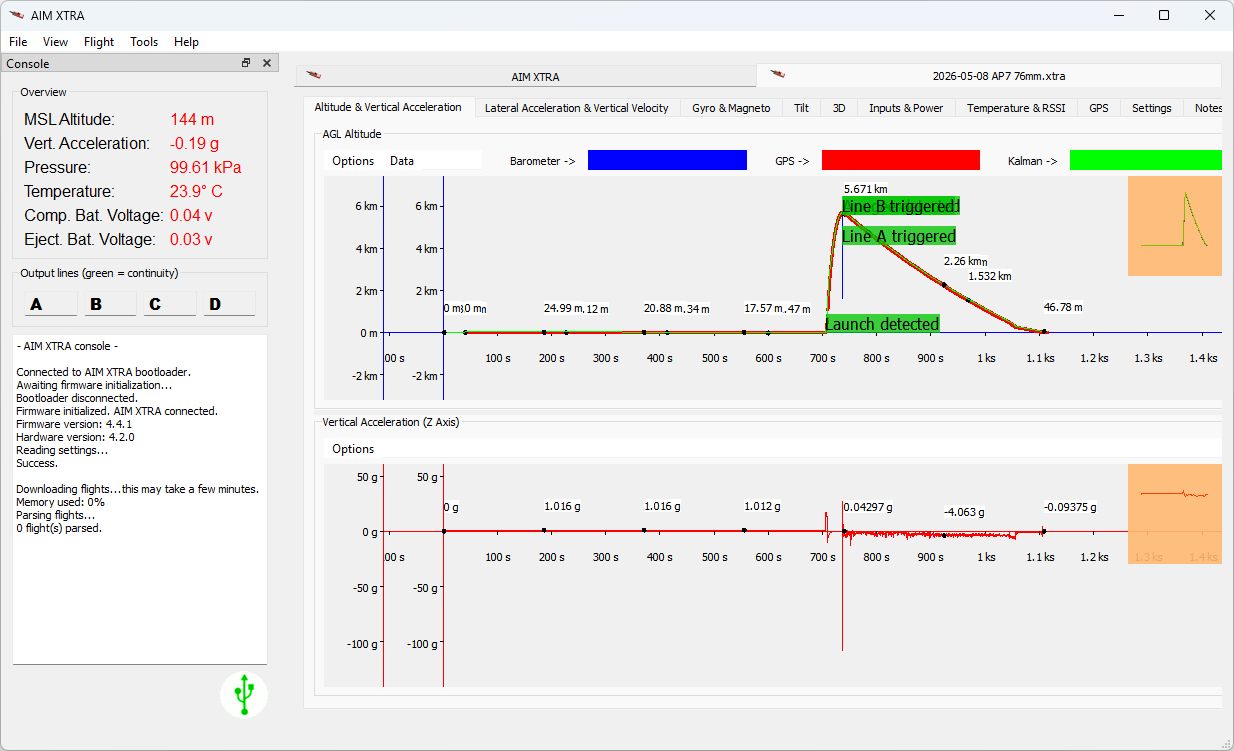Open the Lateral Acceleration & Vertical Velocity tab
This screenshot has width=1234, height=751.
click(577, 108)
